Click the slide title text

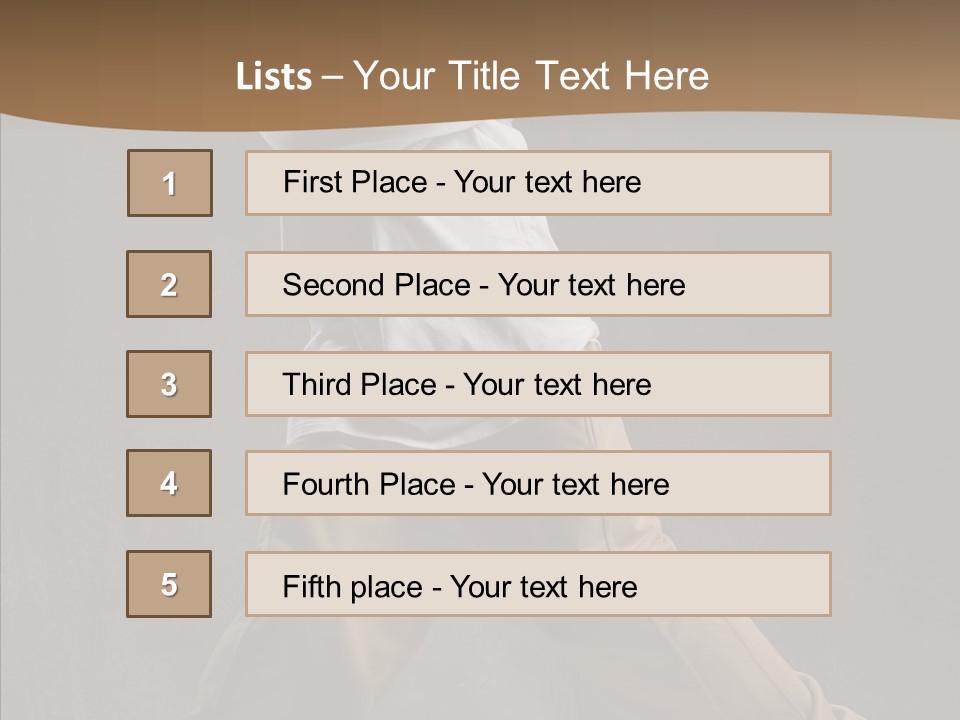(x=472, y=76)
